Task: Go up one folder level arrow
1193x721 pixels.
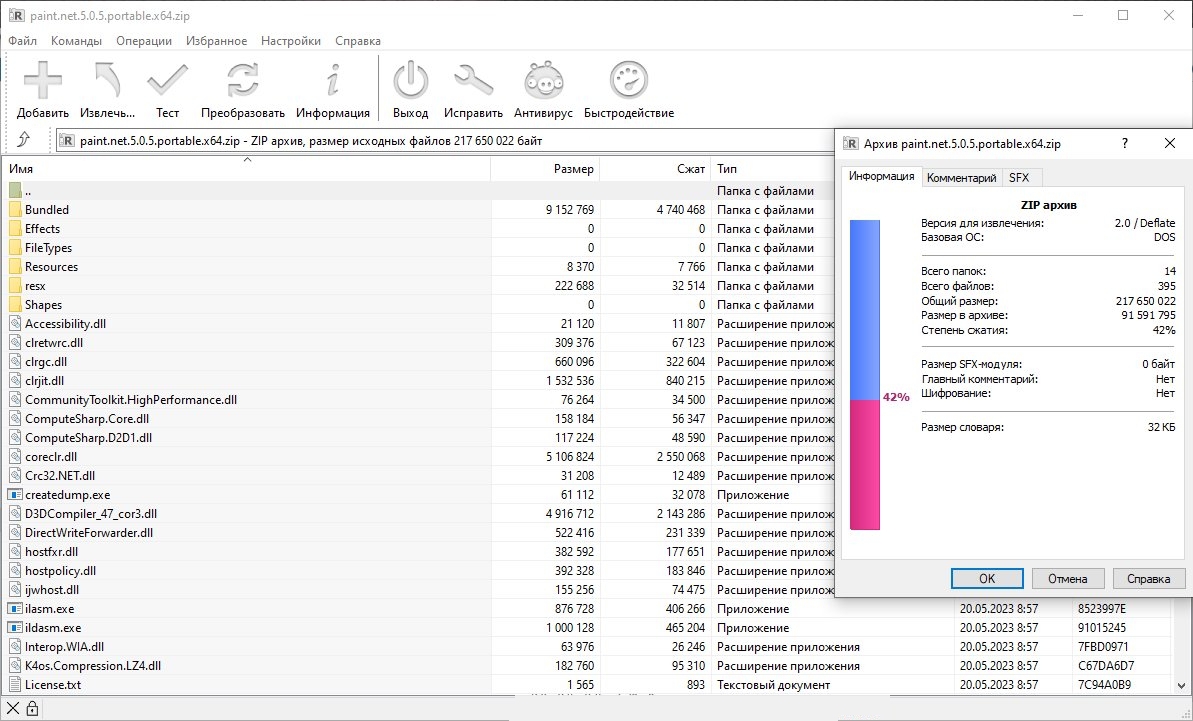Action: [24, 140]
